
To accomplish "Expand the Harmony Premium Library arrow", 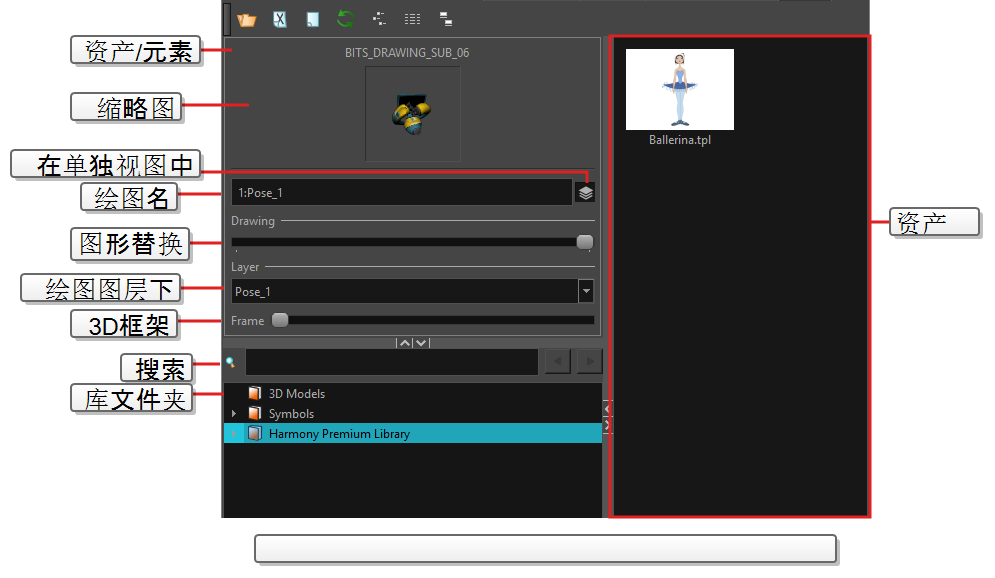I will coord(235,434).
